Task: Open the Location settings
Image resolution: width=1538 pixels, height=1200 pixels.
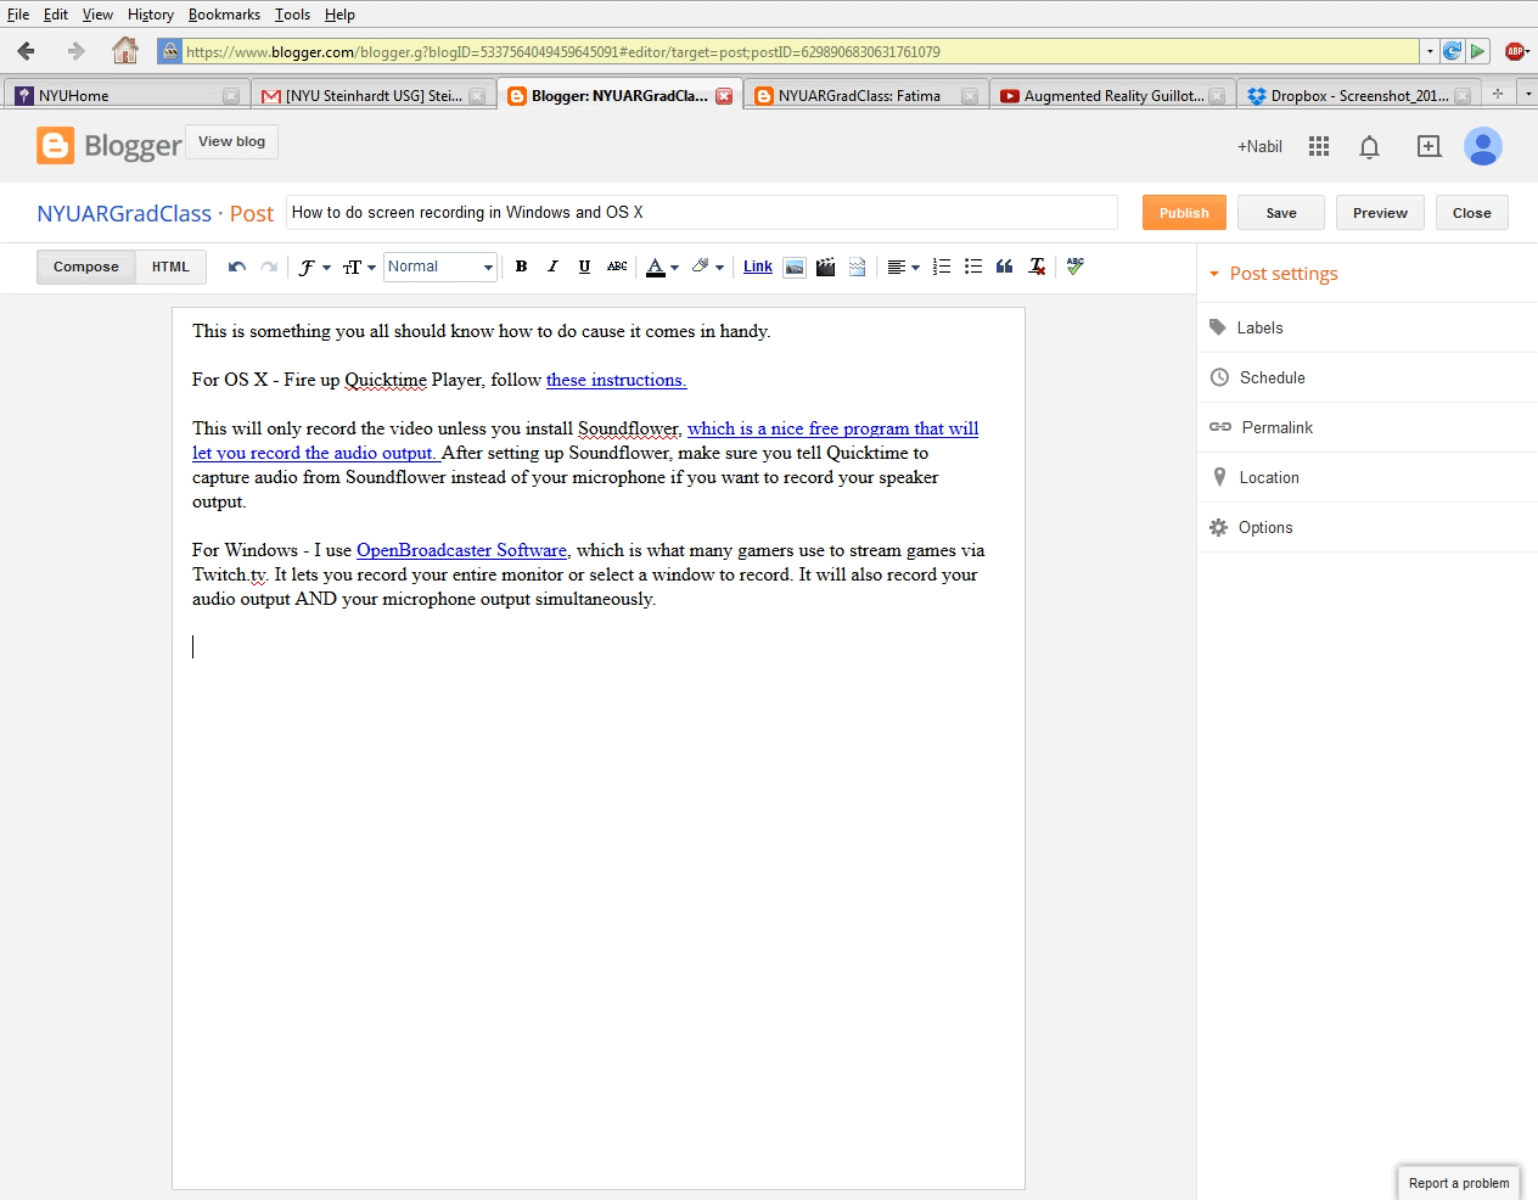Action: click(x=1268, y=477)
